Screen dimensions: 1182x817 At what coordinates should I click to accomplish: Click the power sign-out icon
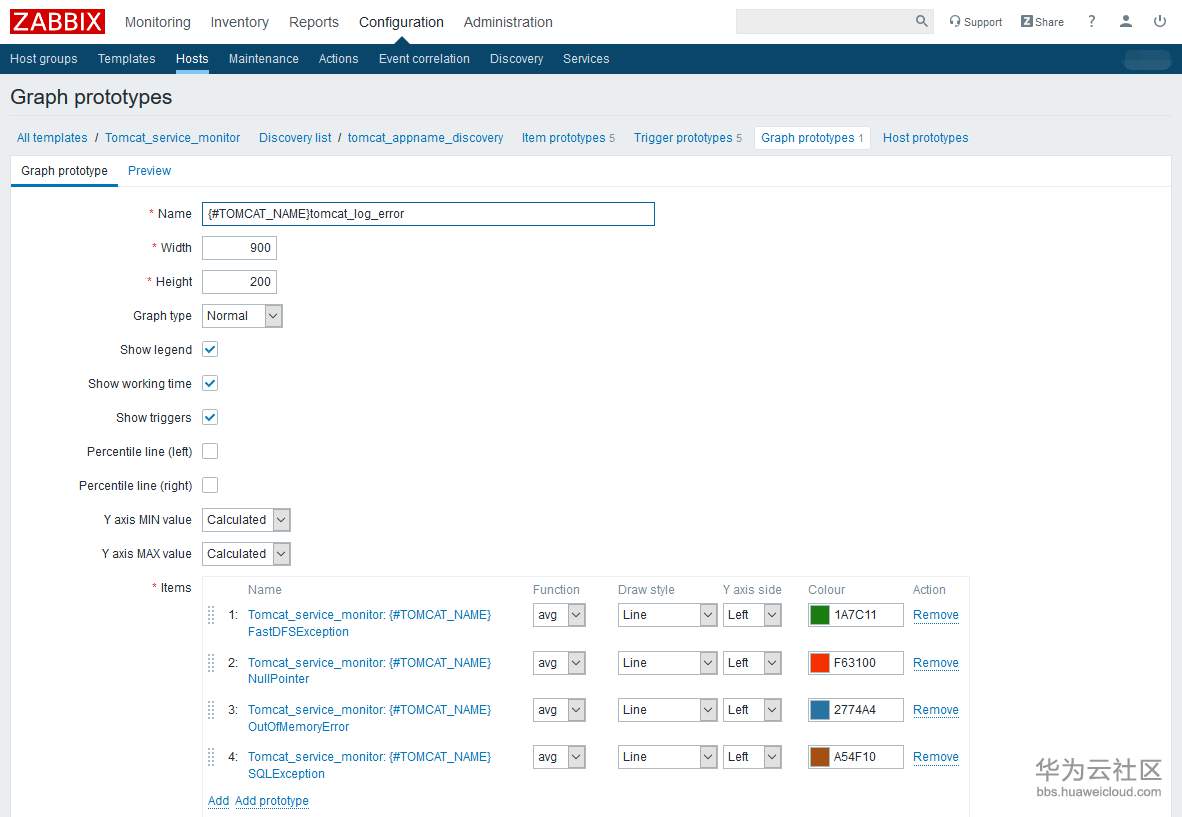[x=1160, y=21]
